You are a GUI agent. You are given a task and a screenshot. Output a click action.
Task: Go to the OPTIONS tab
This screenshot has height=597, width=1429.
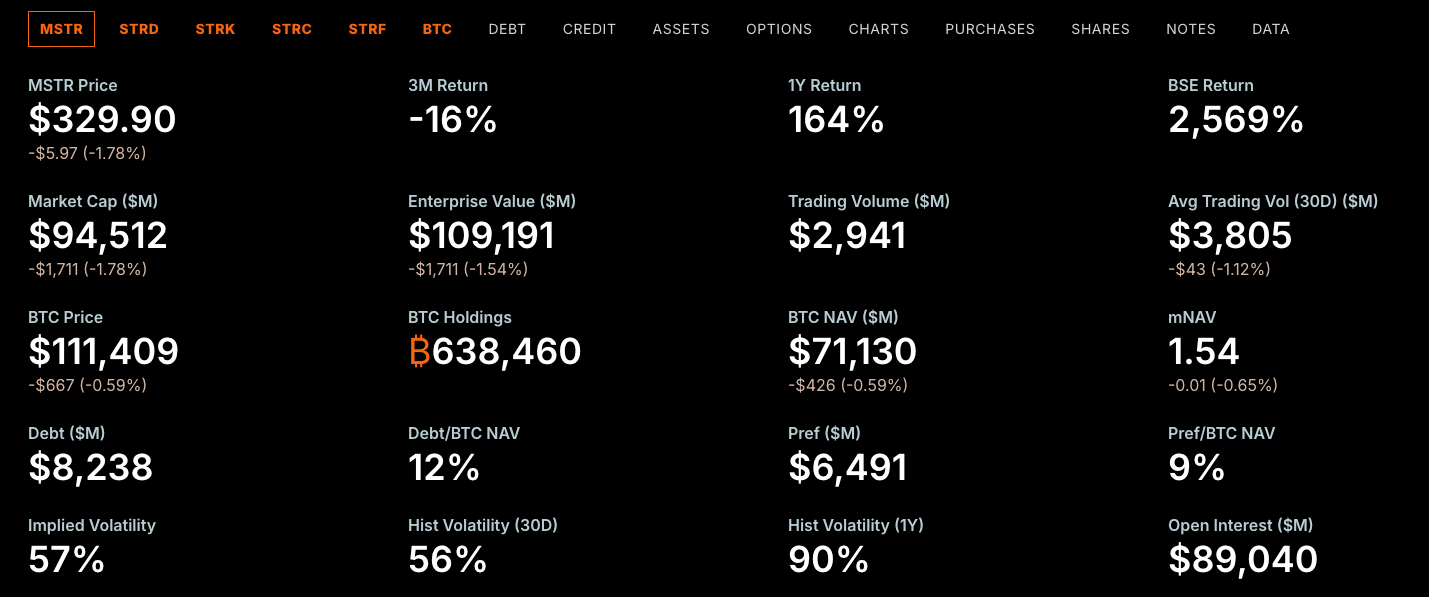779,29
